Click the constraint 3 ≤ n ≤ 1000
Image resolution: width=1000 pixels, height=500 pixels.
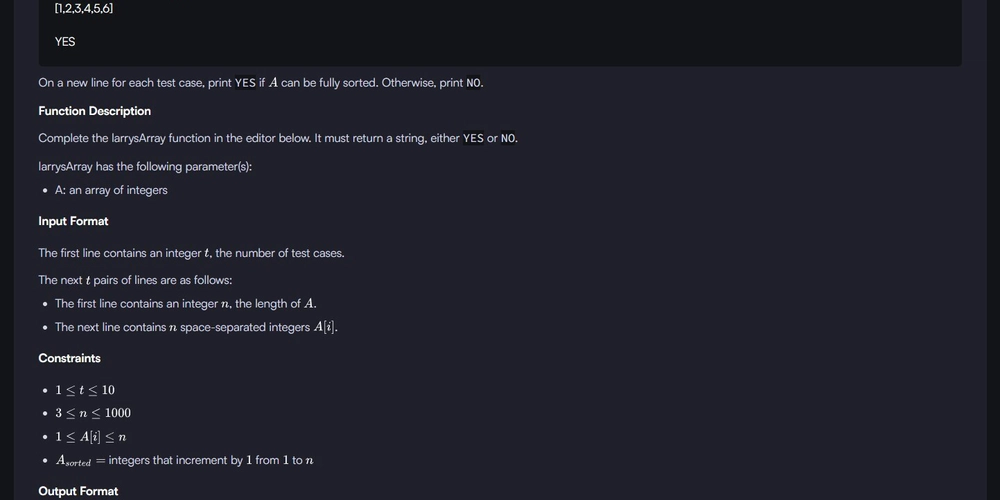(x=93, y=413)
